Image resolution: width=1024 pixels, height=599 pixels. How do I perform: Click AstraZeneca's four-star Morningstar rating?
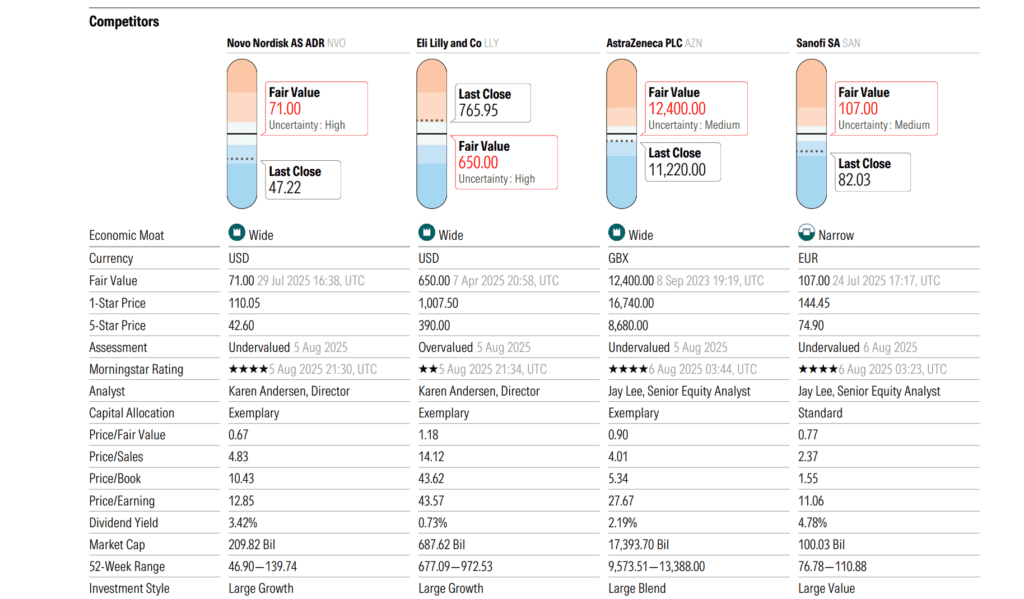[x=628, y=369]
